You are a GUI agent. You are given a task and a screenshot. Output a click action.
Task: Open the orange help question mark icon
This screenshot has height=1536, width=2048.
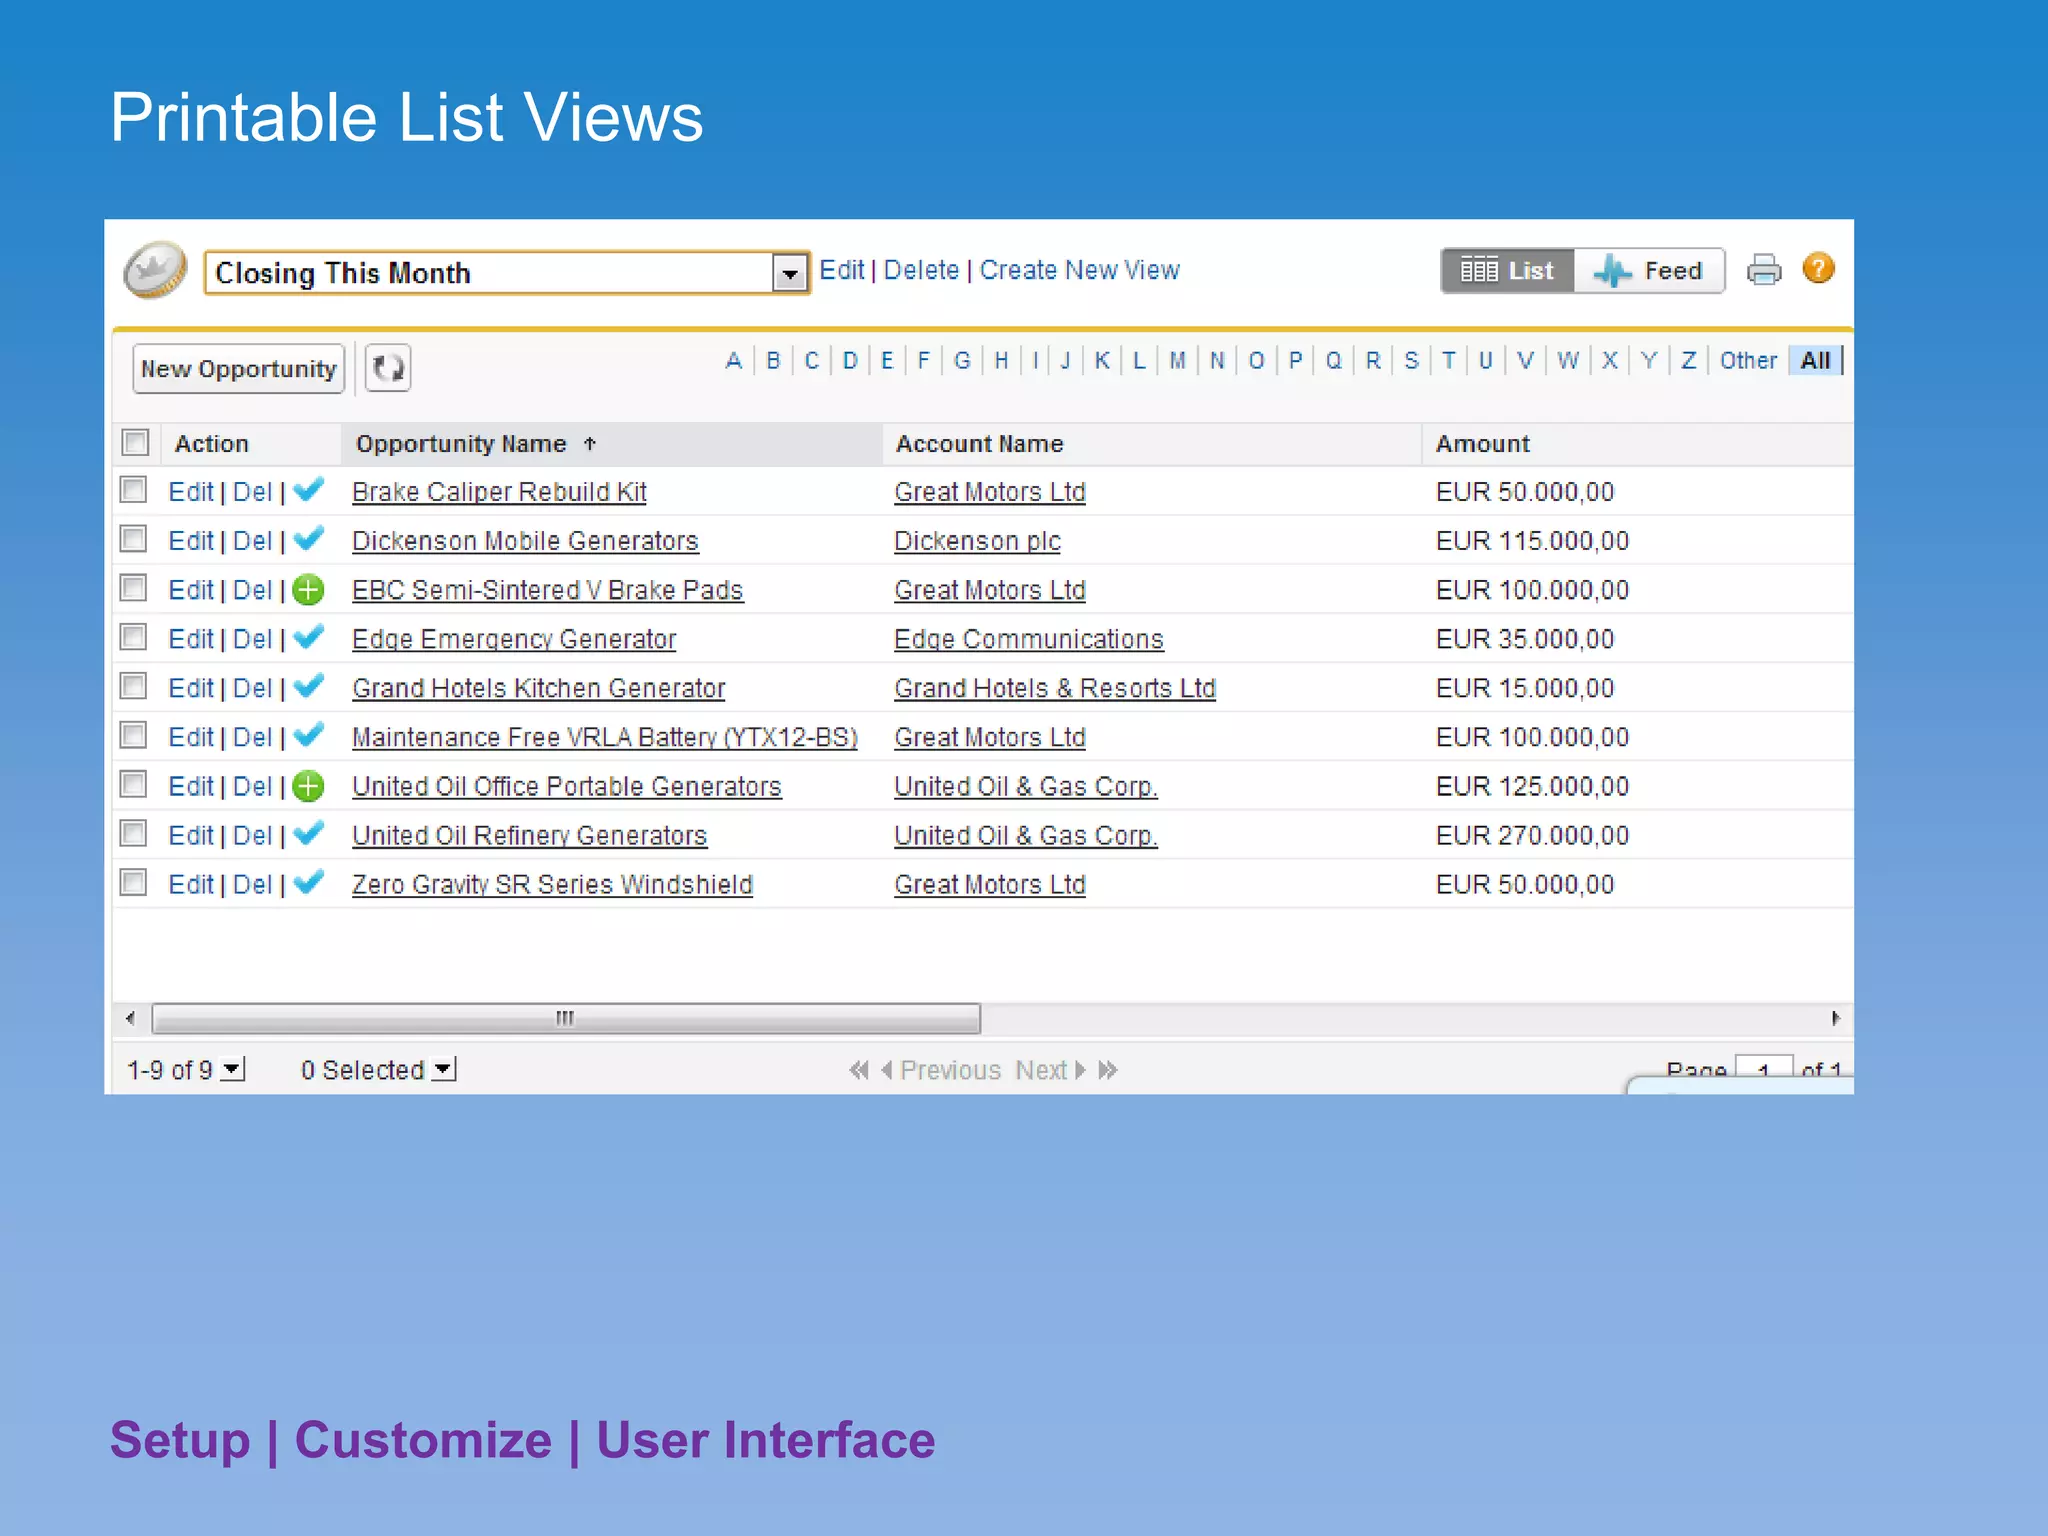pos(1818,268)
